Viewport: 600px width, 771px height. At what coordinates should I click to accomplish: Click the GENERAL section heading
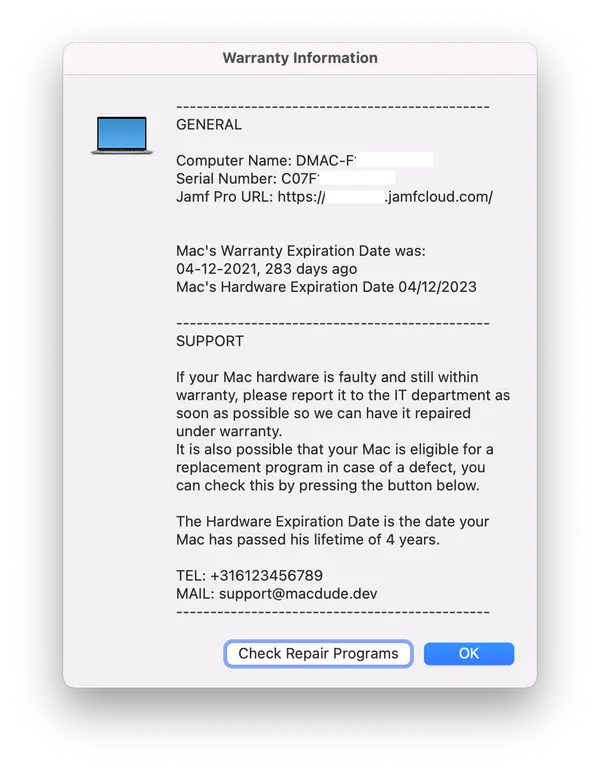(209, 124)
